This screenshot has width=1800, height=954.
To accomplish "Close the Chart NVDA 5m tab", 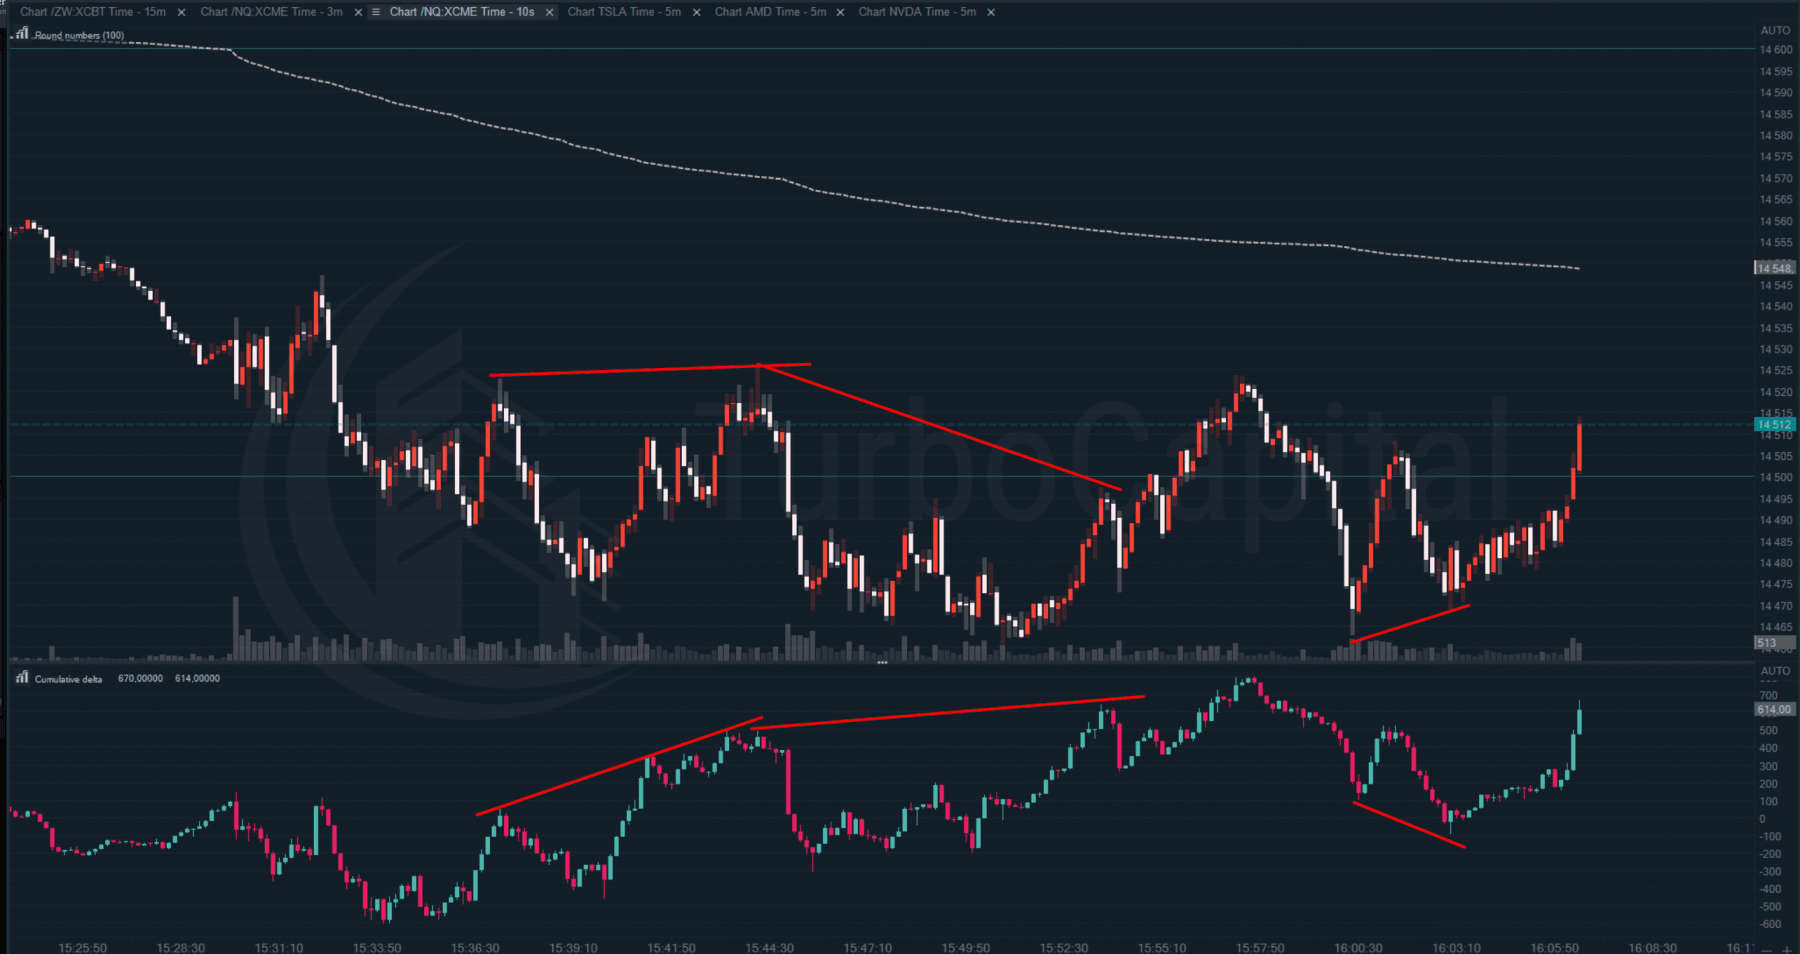I will (x=991, y=12).
